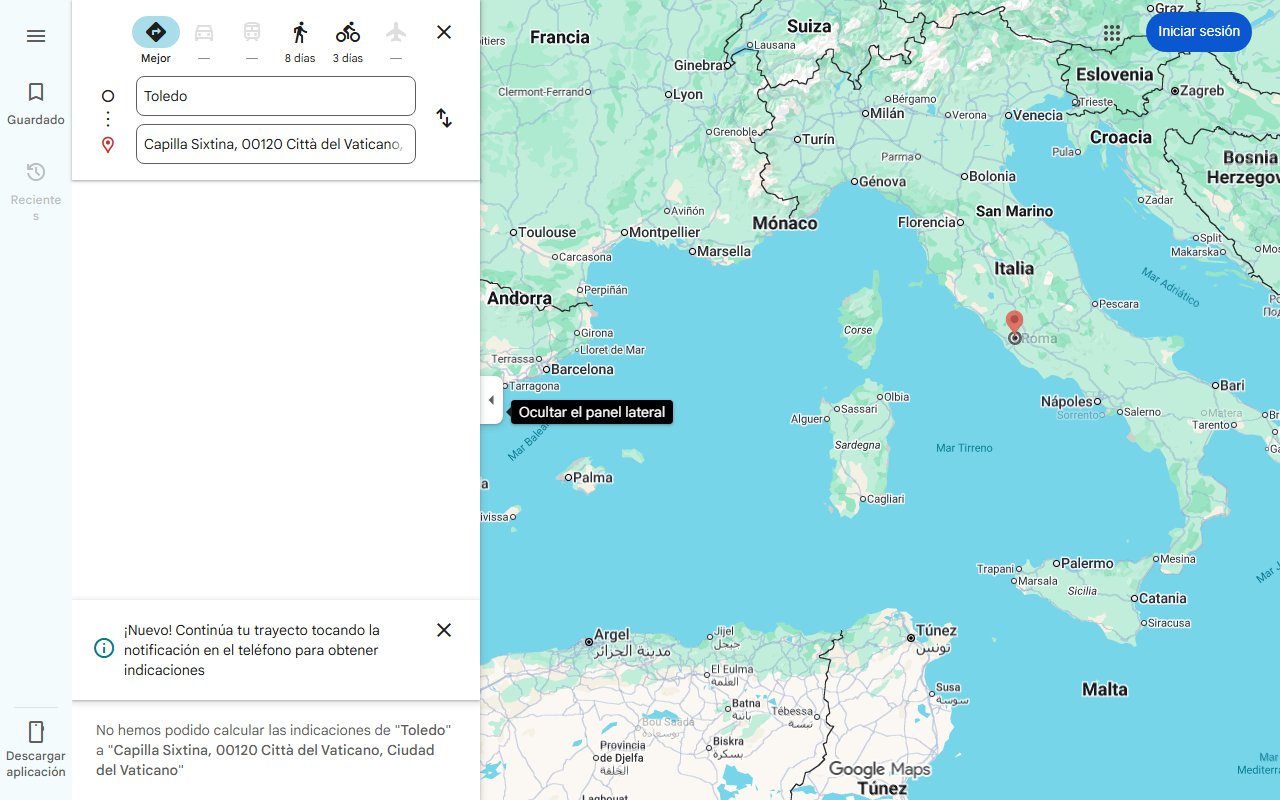This screenshot has height=800, width=1280.
Task: Close the directions panel
Action: (444, 32)
